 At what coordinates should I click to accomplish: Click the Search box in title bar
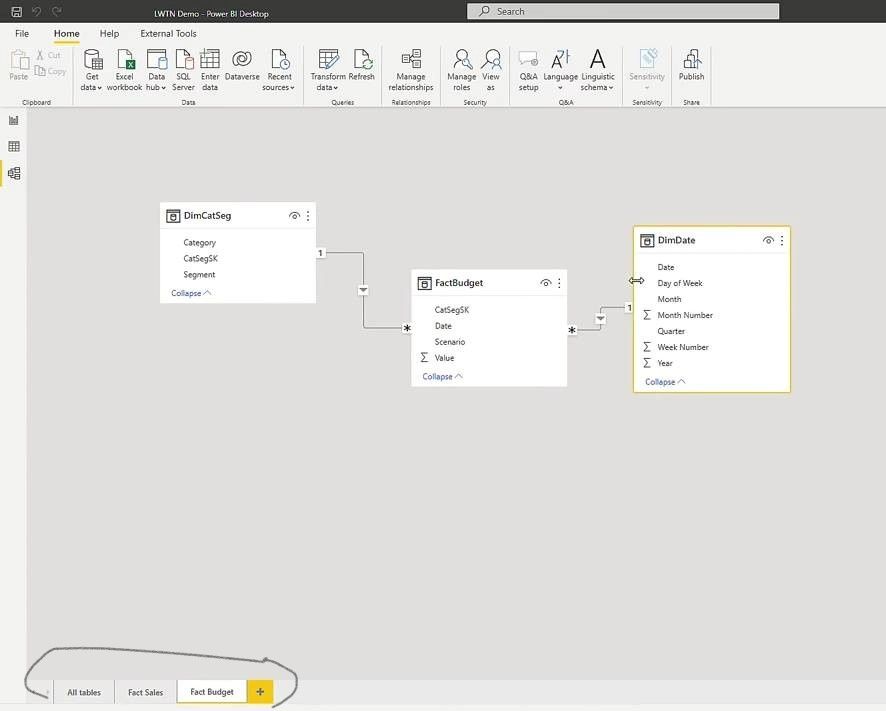(623, 11)
